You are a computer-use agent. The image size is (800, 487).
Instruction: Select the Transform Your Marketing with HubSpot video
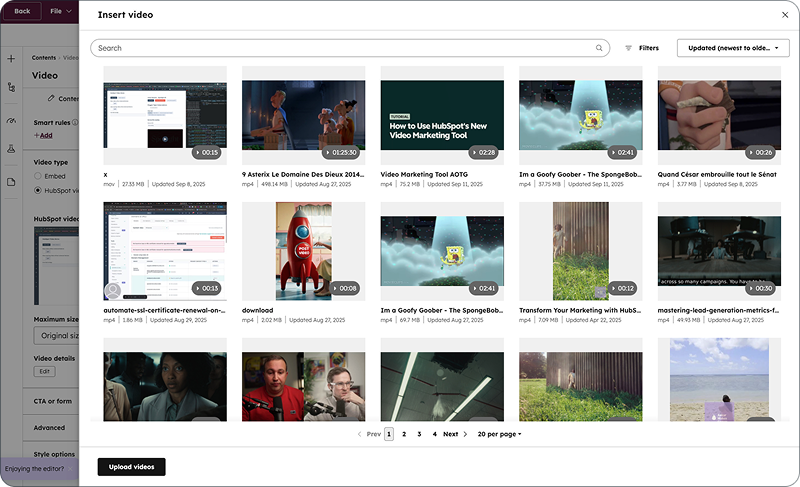(581, 251)
